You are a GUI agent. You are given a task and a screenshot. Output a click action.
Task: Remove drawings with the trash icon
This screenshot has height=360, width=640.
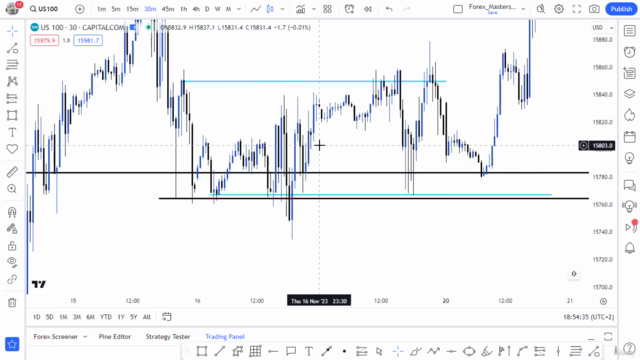click(x=12, y=302)
